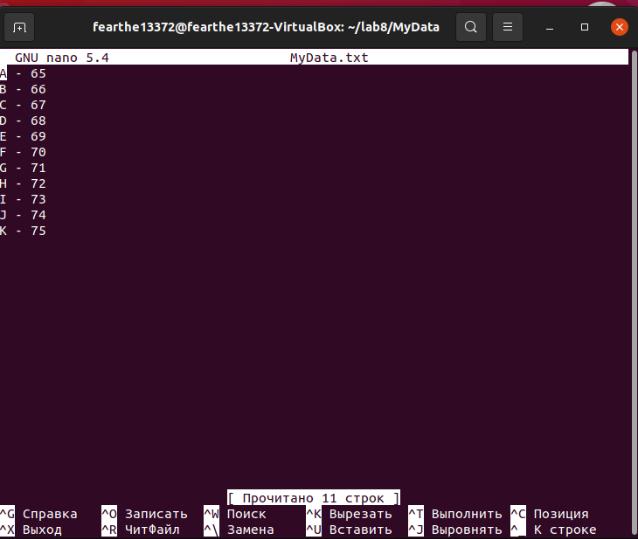
Task: Click the ^X Выход shortcut
Action: [31, 530]
